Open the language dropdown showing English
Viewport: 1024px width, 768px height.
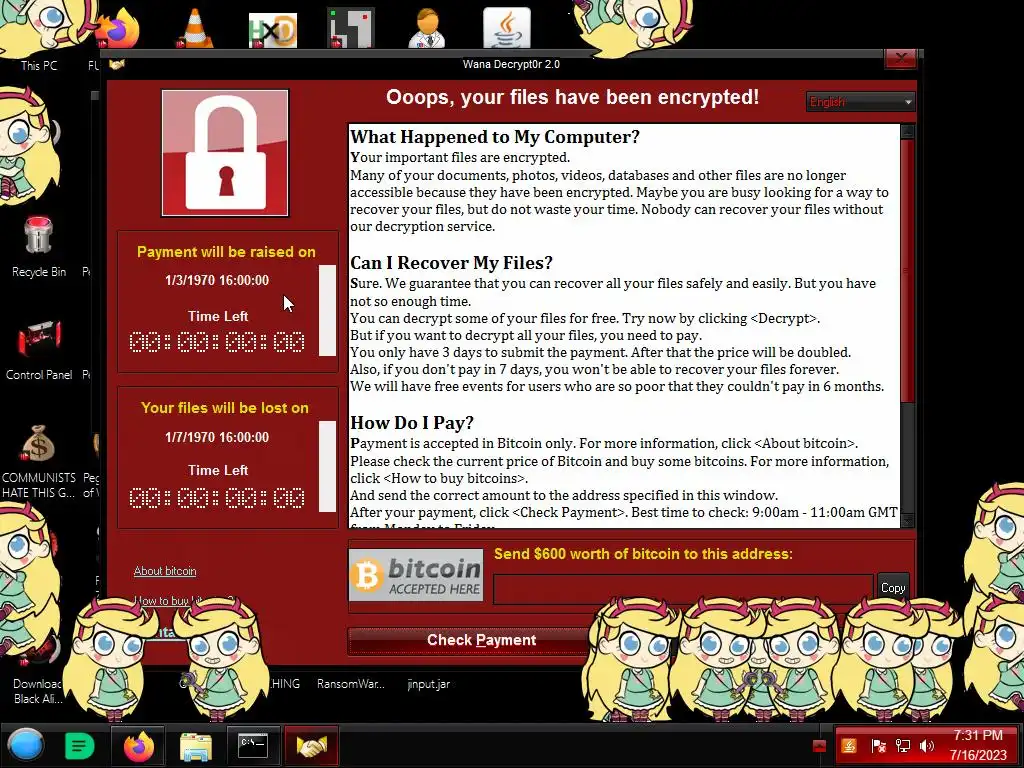tap(861, 102)
